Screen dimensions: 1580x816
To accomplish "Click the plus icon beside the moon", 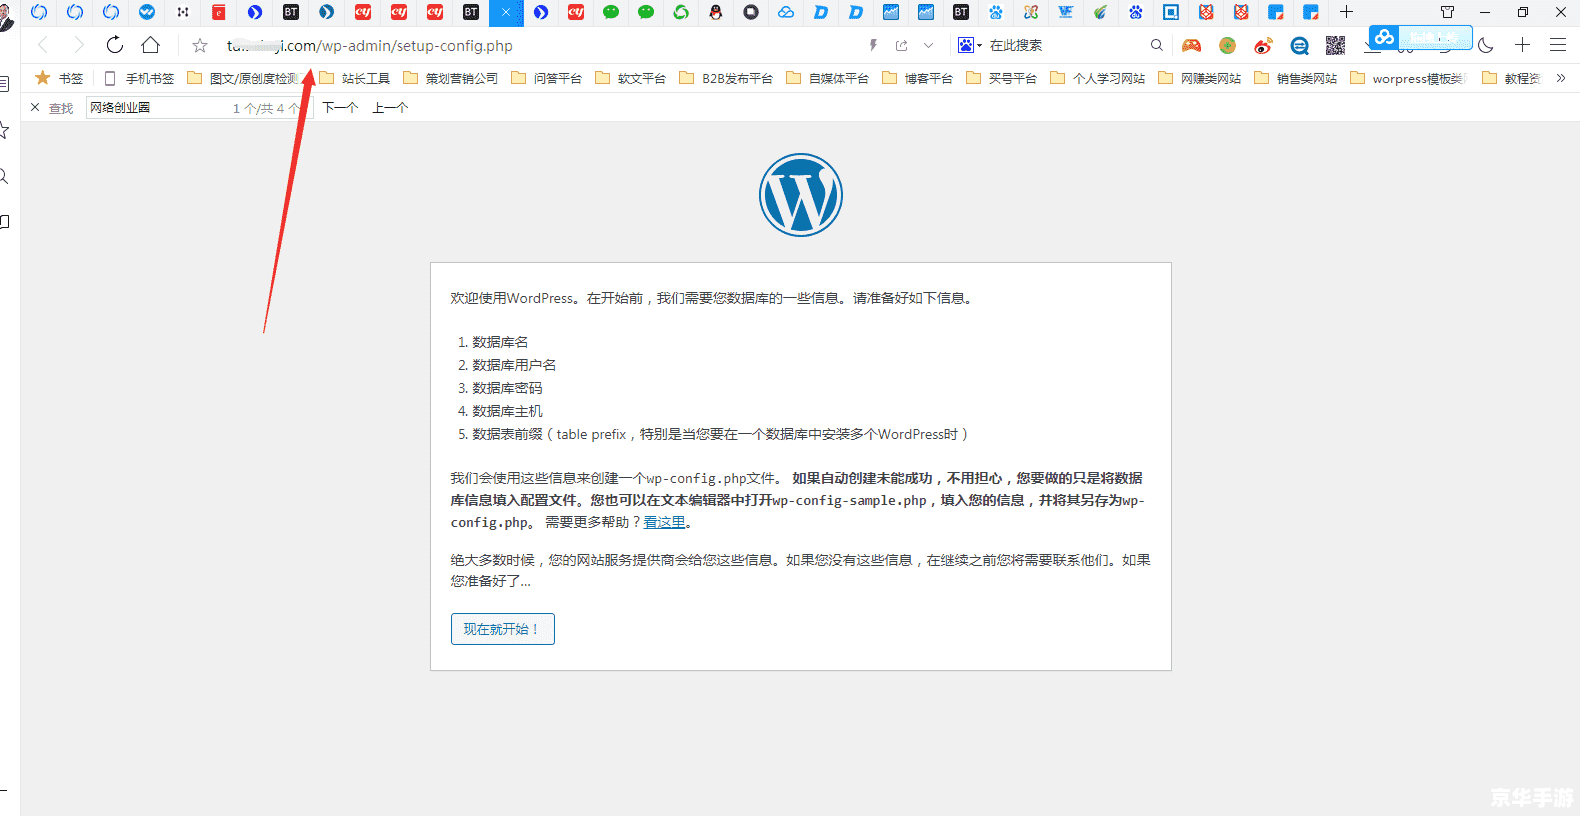I will 1522,45.
